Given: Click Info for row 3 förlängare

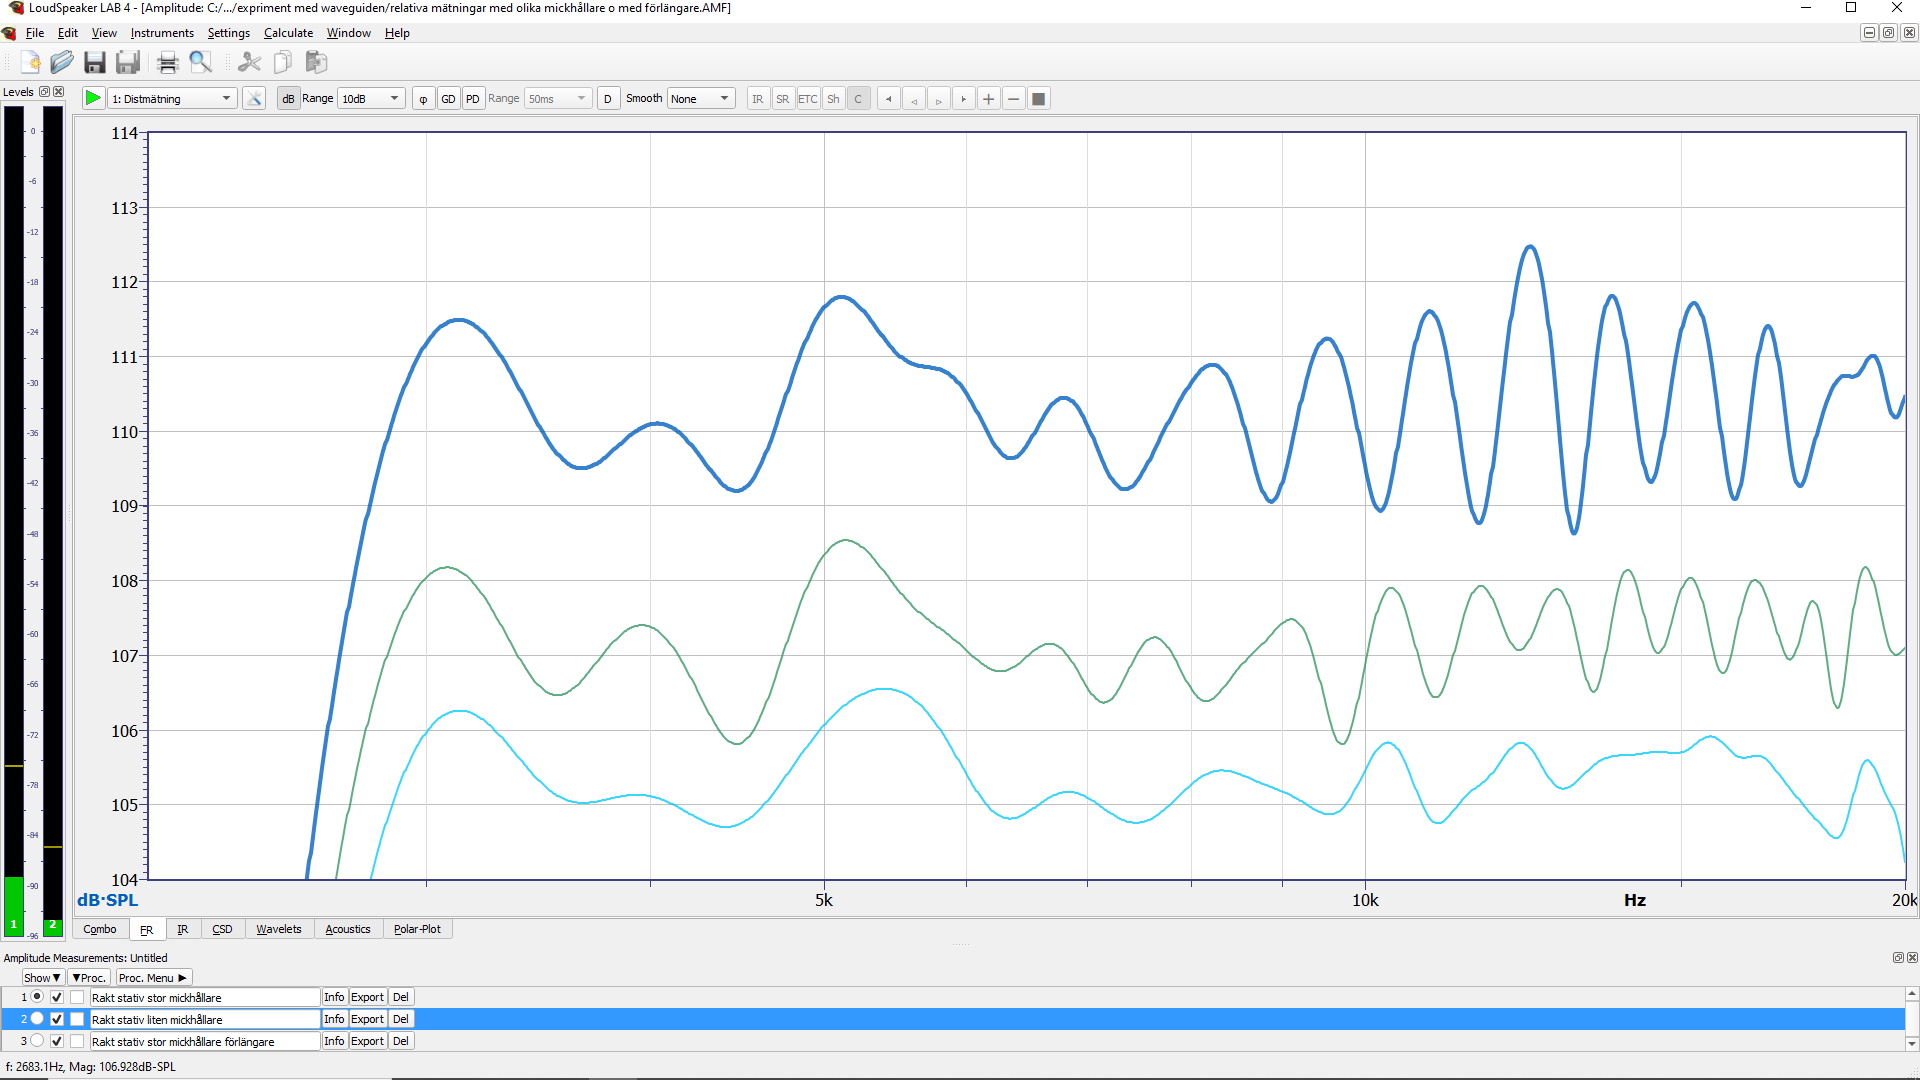Looking at the screenshot, I should point(334,1041).
